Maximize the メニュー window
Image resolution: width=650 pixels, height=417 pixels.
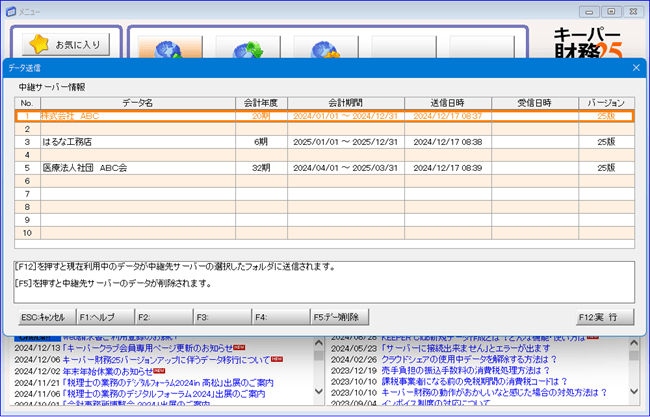click(x=611, y=12)
